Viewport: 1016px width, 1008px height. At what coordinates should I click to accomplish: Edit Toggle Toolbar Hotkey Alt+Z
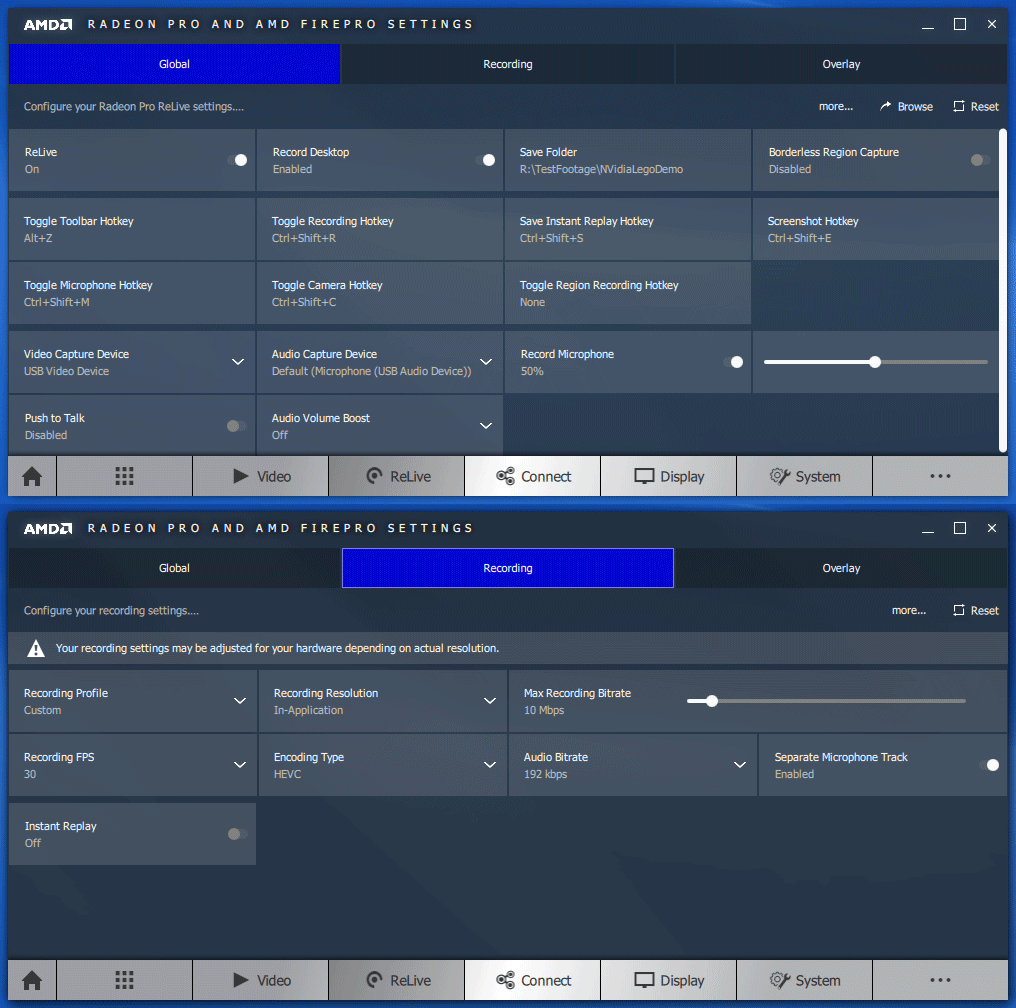pos(132,229)
